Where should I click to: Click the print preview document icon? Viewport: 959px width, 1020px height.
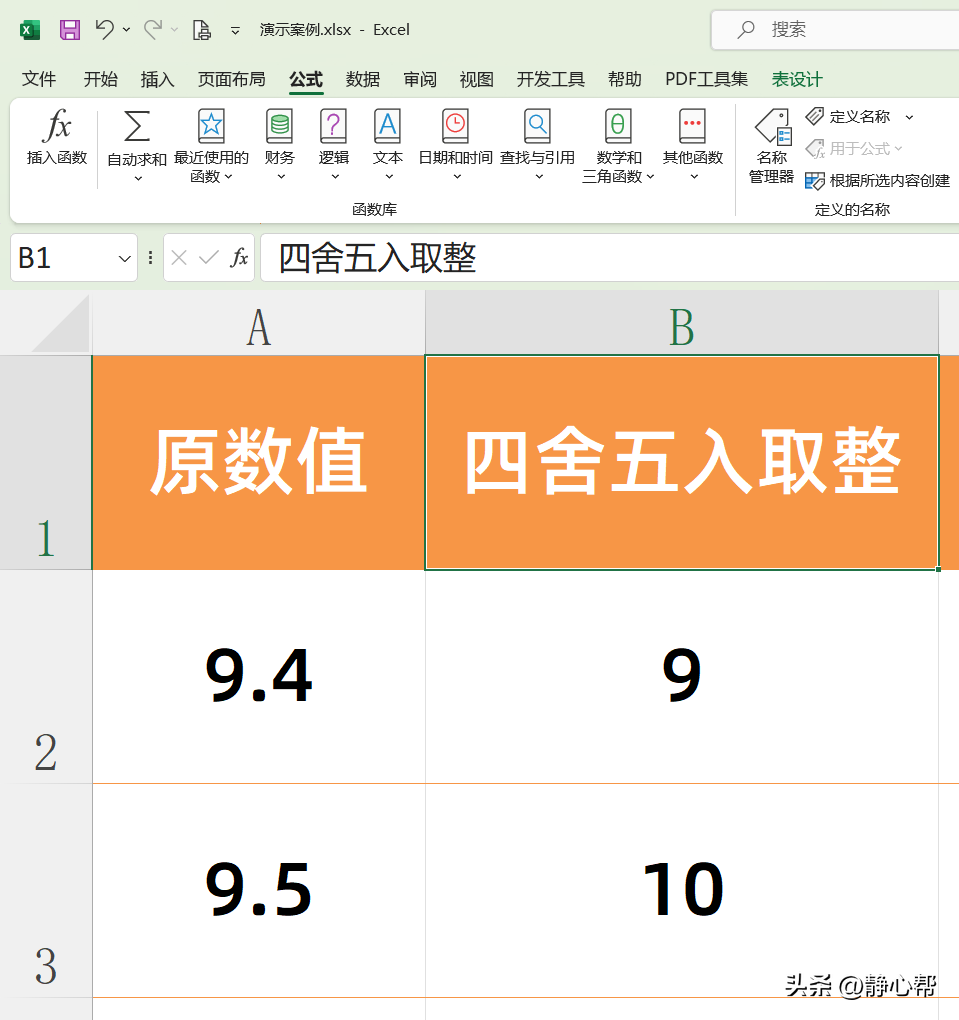coord(202,30)
